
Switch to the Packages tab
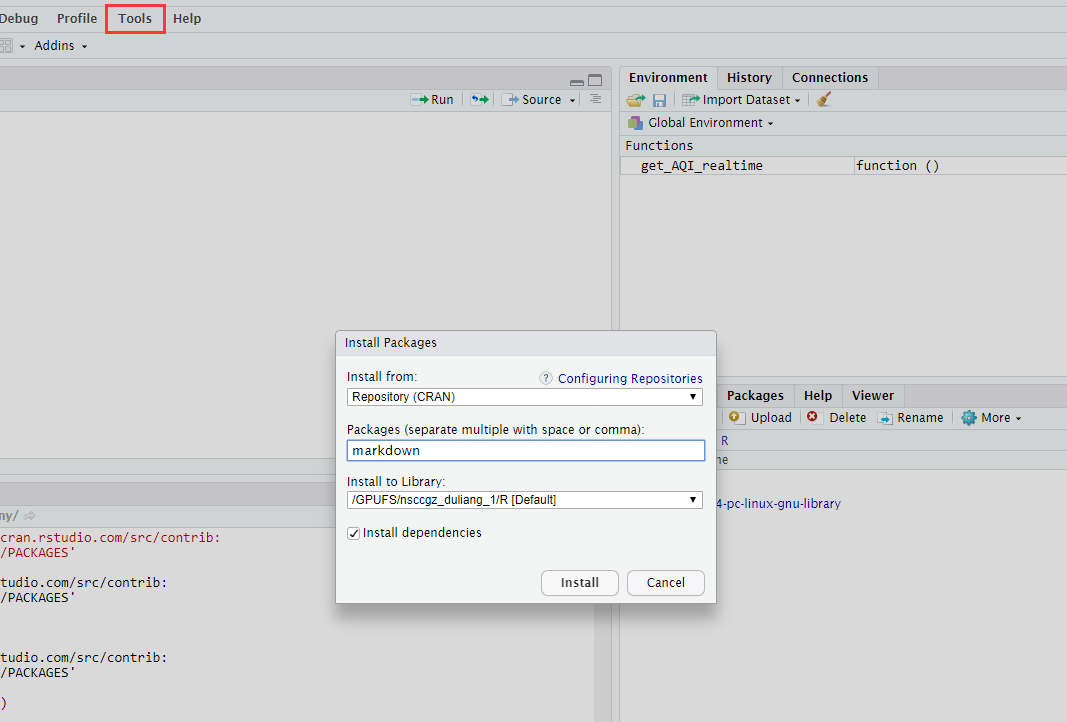[x=755, y=395]
